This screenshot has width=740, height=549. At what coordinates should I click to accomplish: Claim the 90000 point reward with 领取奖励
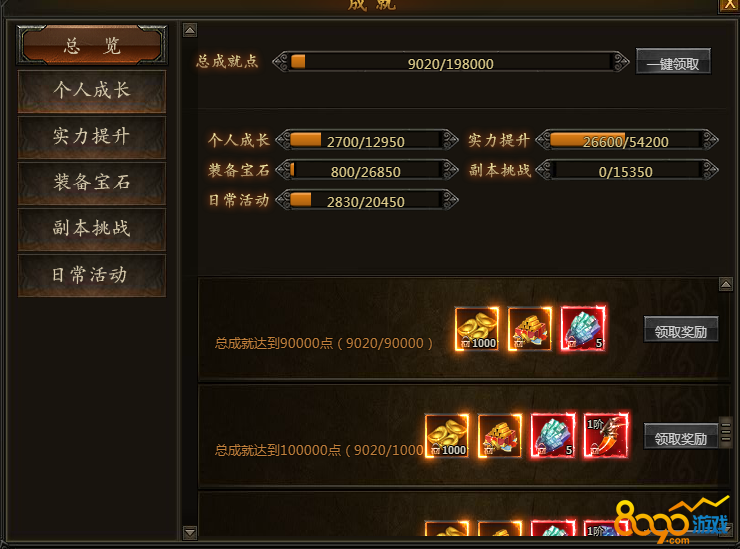[681, 329]
